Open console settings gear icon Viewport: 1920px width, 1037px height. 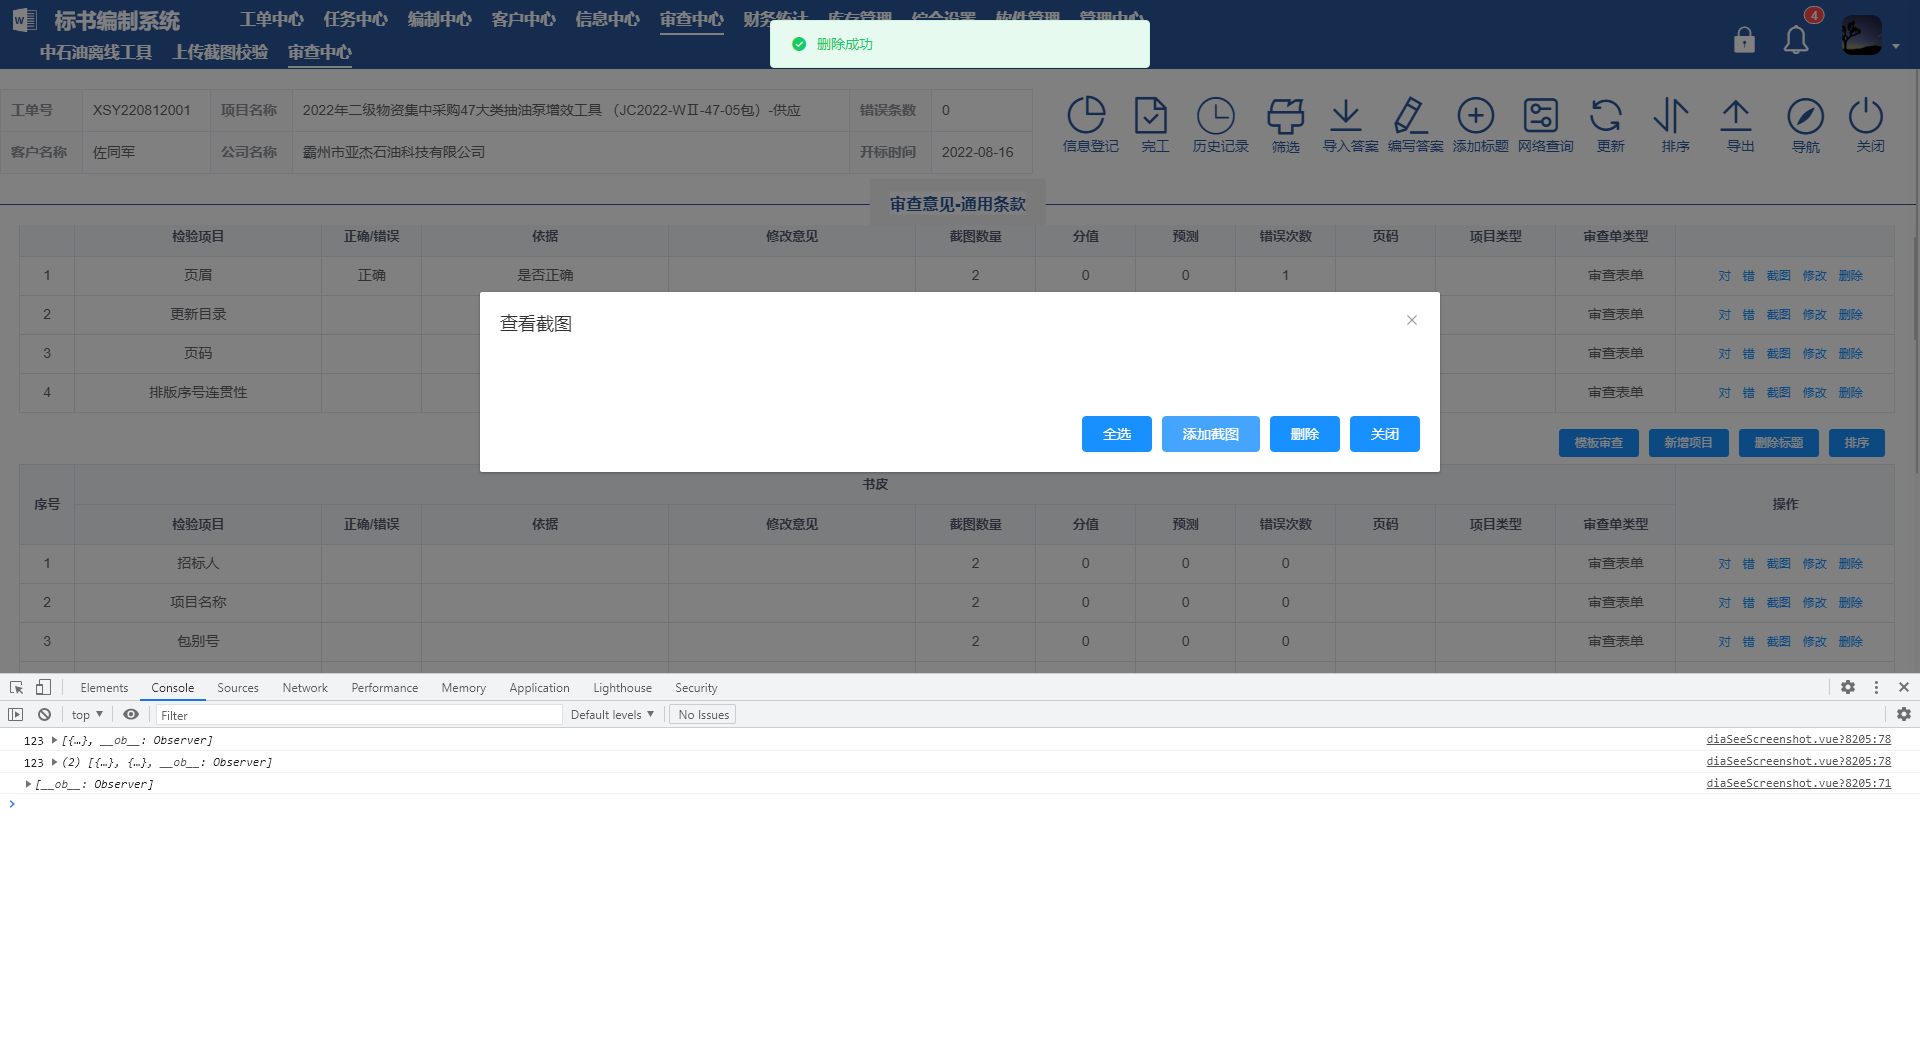[x=1904, y=714]
